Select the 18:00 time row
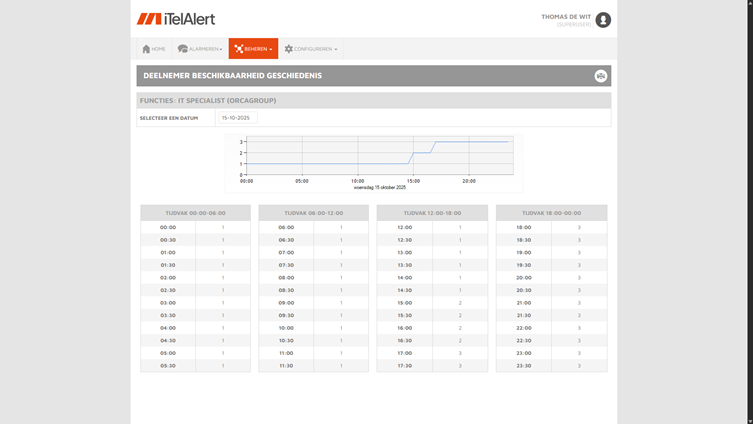Screen dimensions: 753x424 pos(551,227)
